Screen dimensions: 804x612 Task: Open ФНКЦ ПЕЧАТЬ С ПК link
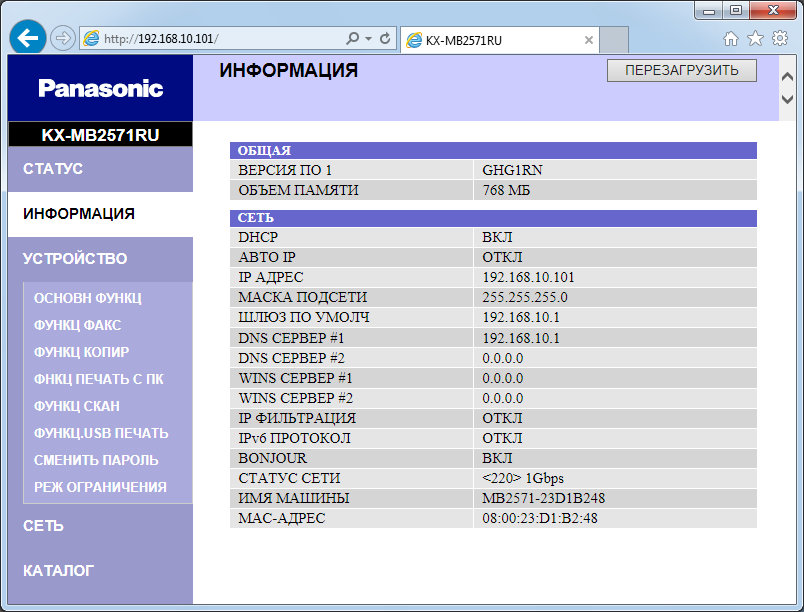point(98,379)
